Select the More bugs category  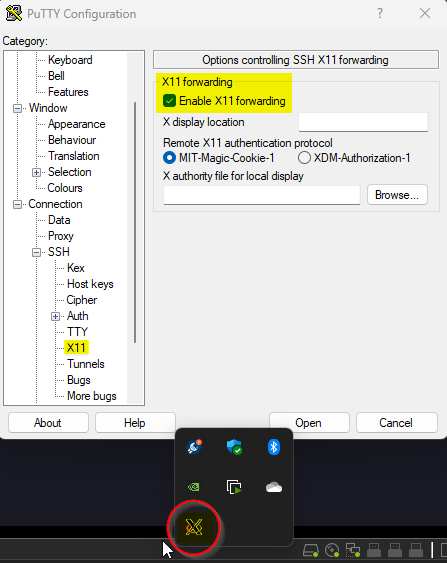(92, 396)
